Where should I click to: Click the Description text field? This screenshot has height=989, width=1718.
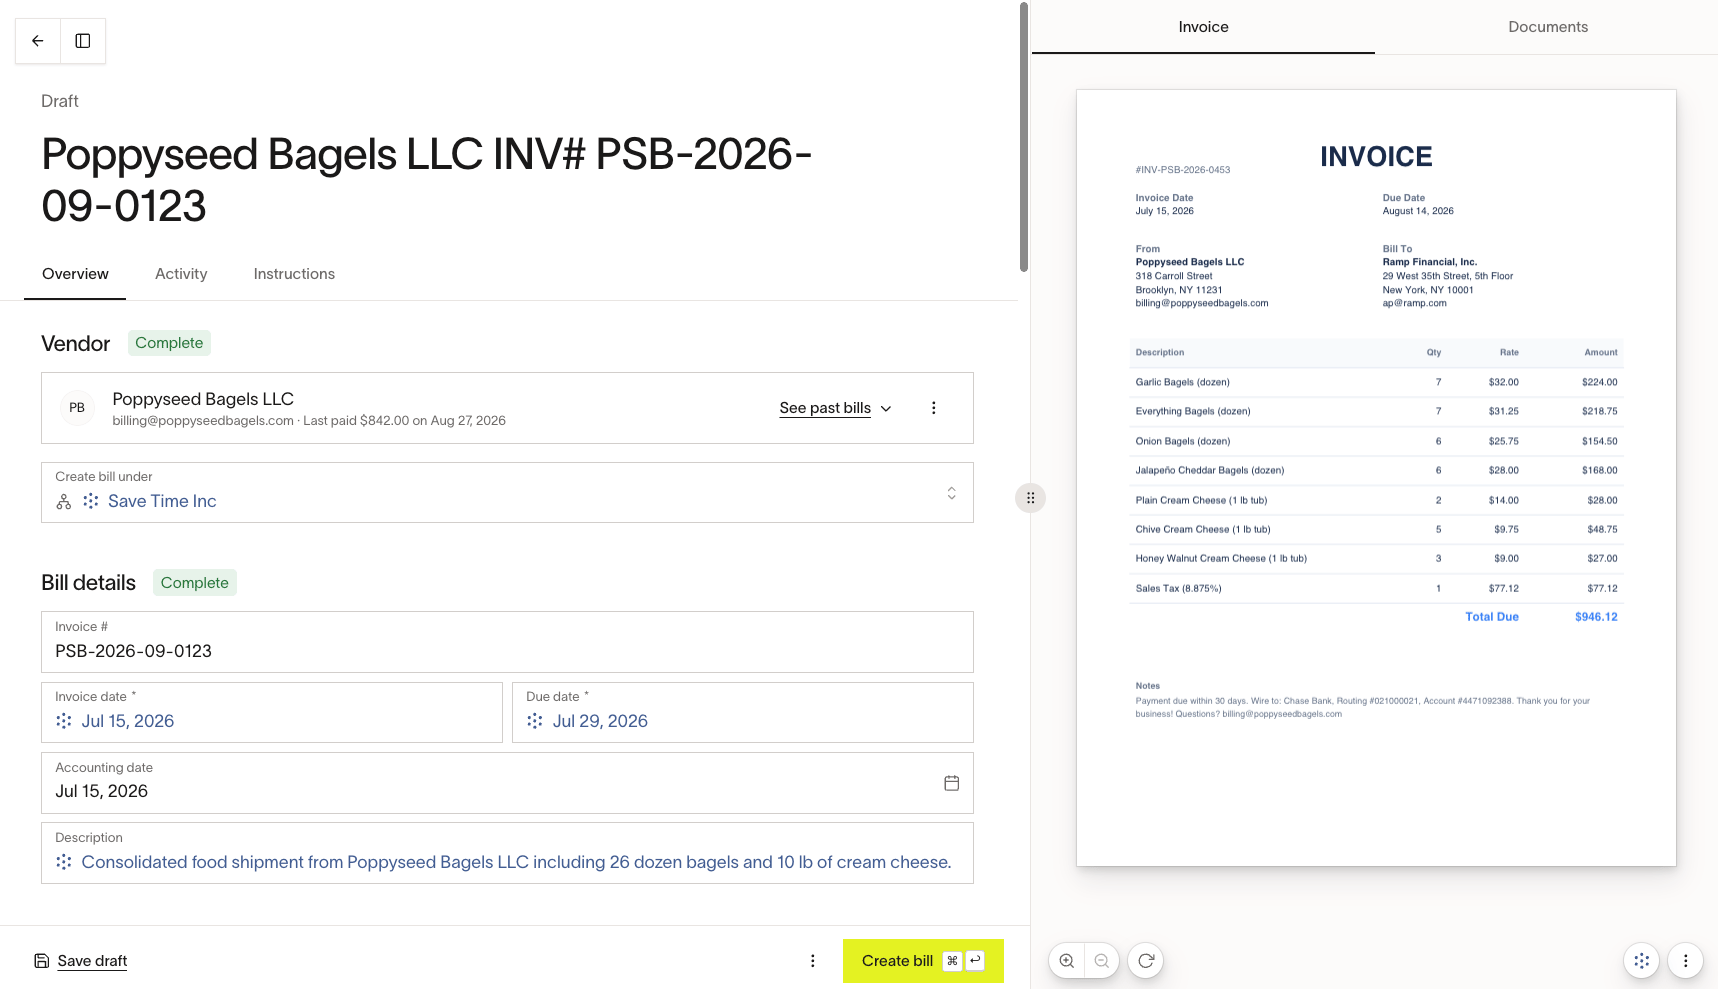tap(507, 853)
